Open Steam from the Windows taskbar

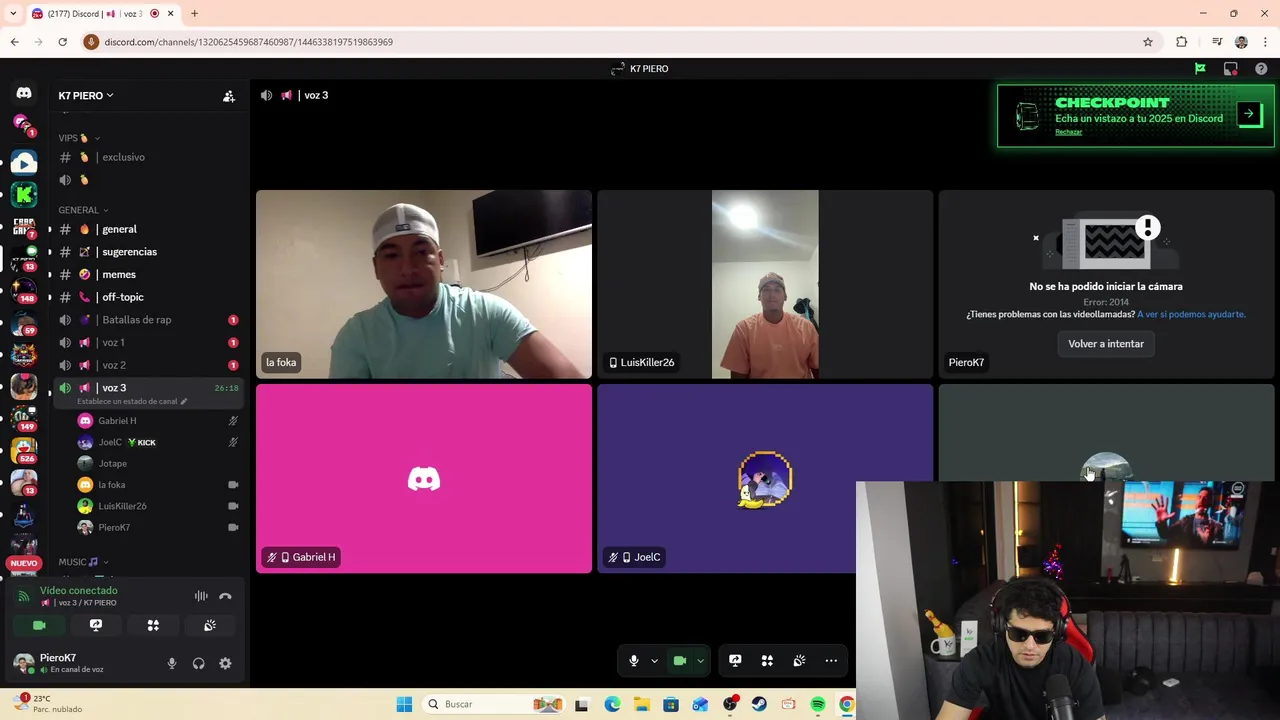click(759, 704)
